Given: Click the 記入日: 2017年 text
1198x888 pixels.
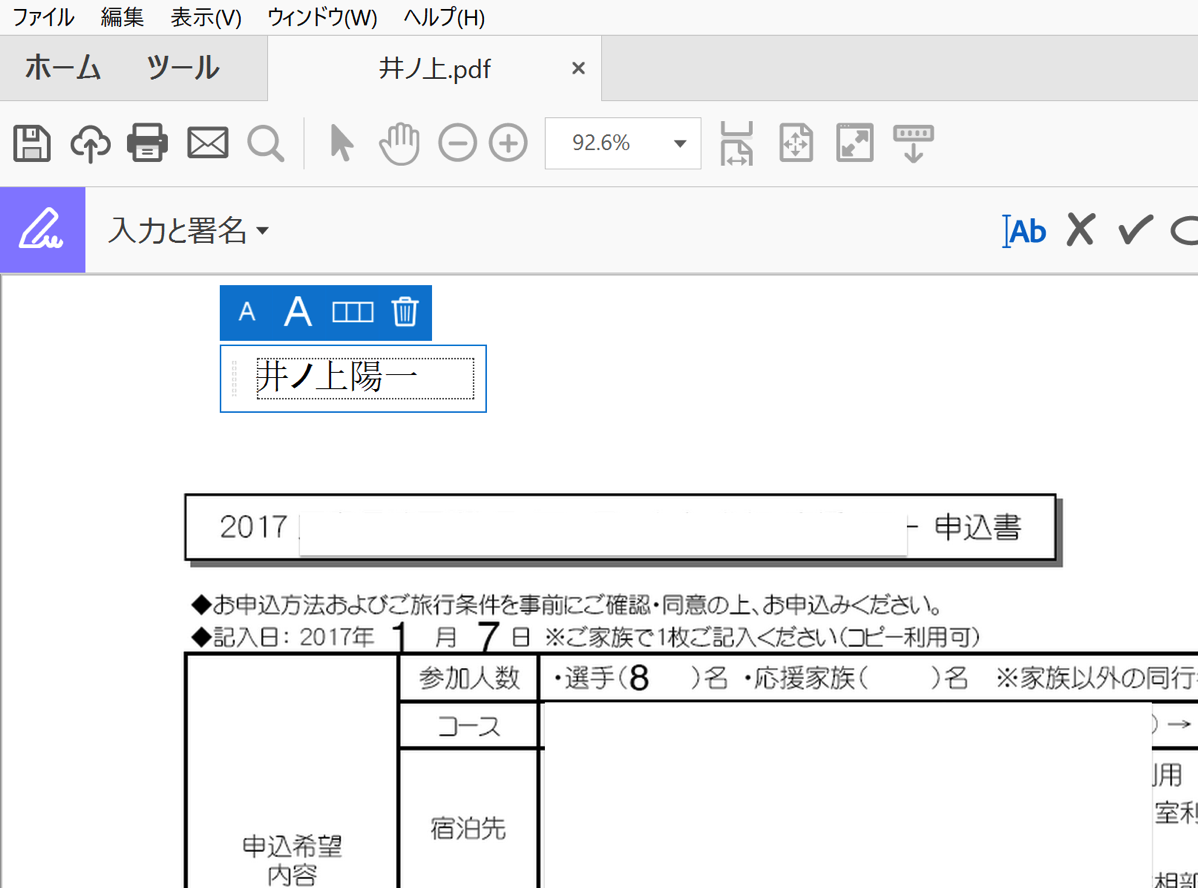Looking at the screenshot, I should click(x=293, y=637).
